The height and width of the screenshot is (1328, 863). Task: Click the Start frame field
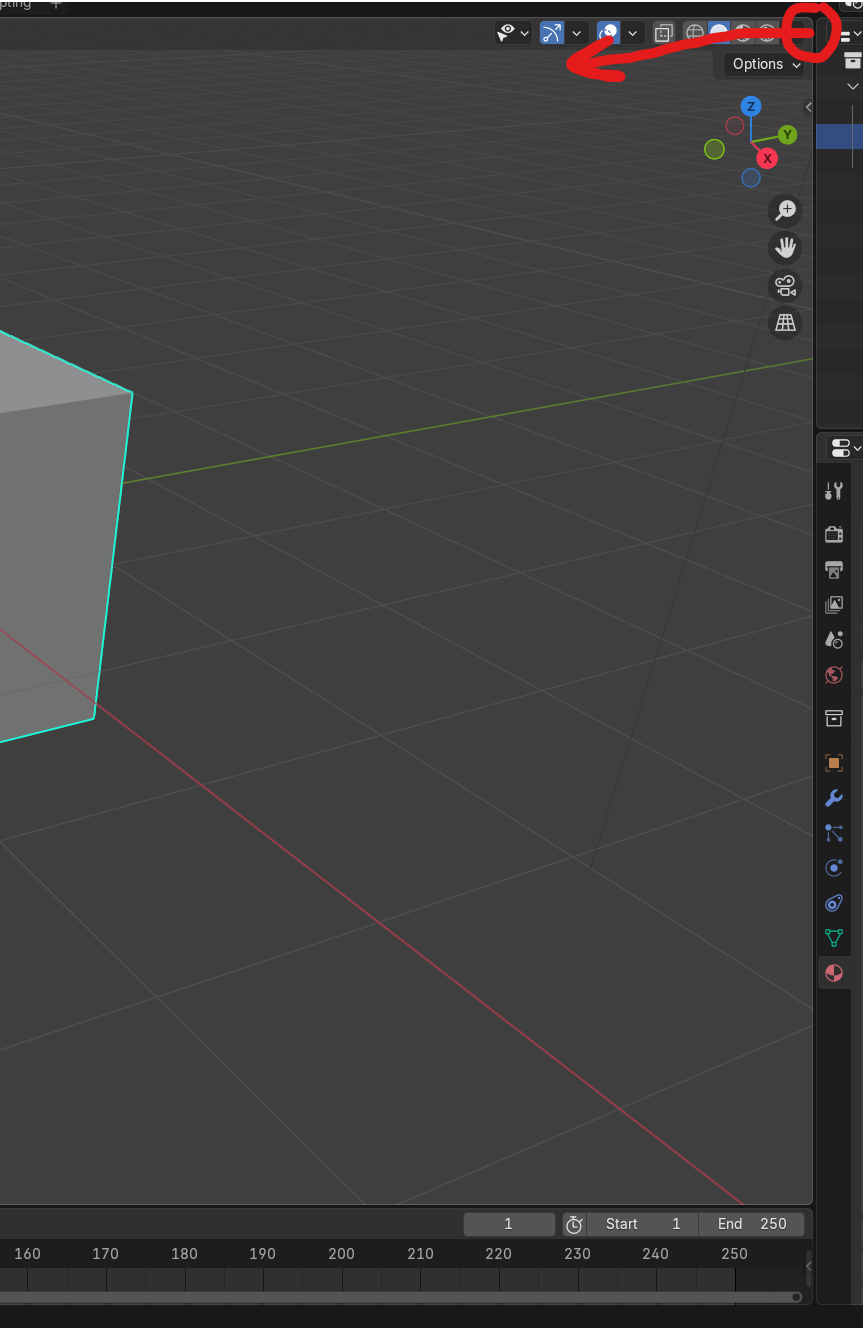point(641,1224)
